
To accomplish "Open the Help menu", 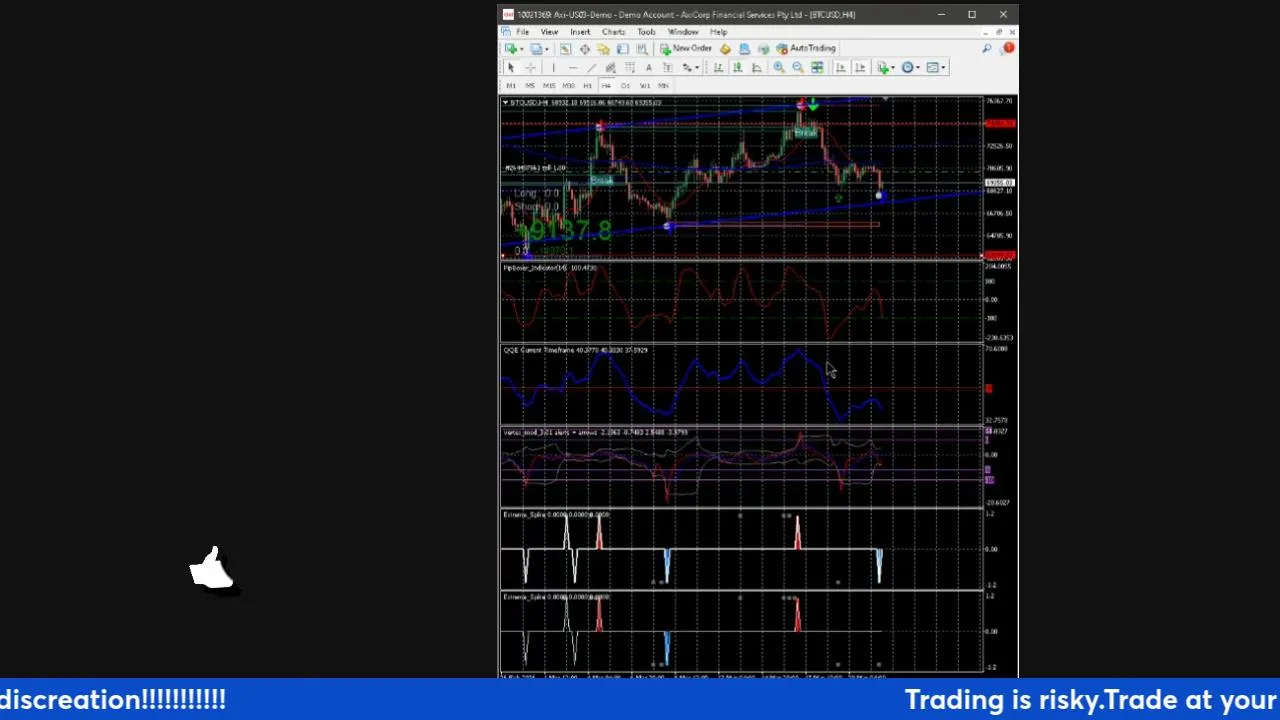I will [x=718, y=32].
